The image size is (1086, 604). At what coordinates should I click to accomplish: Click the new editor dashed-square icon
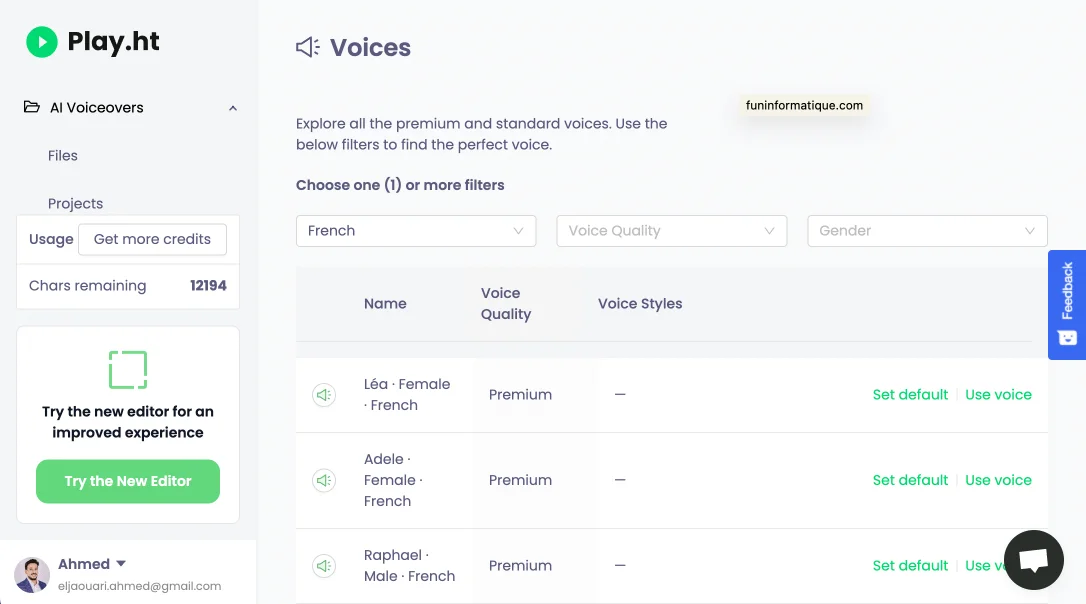pyautogui.click(x=128, y=370)
